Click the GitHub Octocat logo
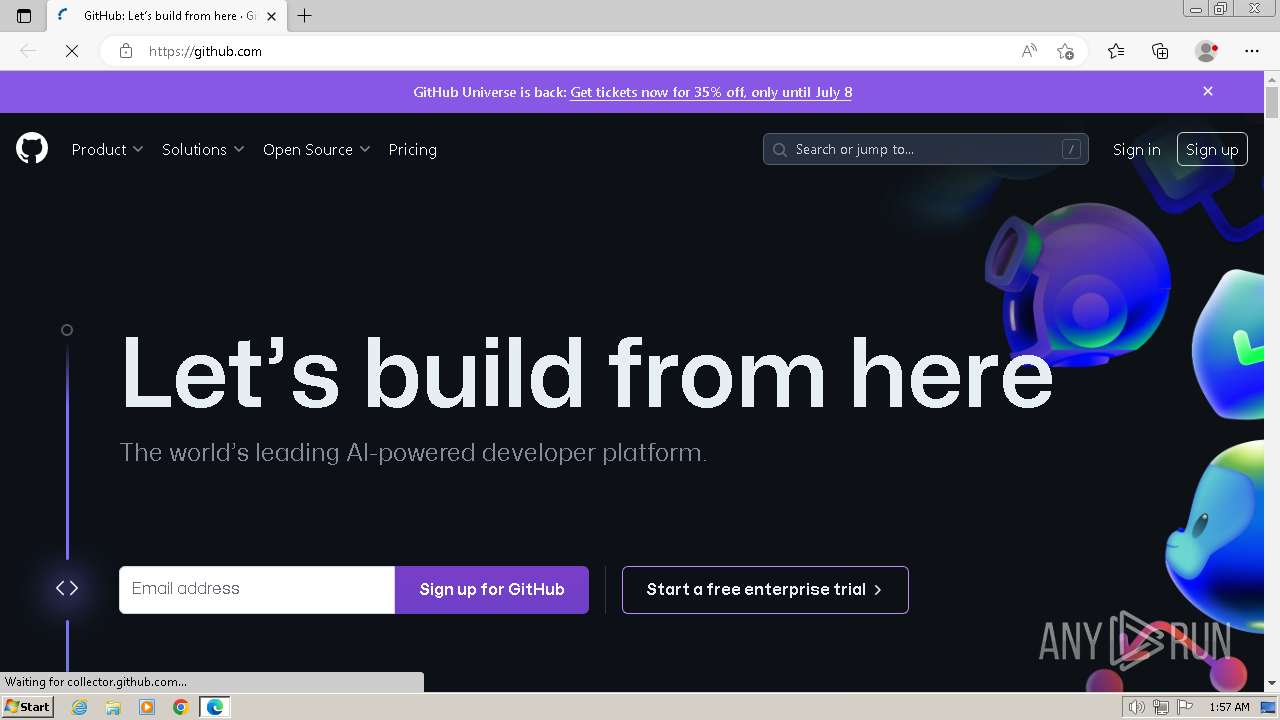The image size is (1280, 720). click(x=32, y=149)
